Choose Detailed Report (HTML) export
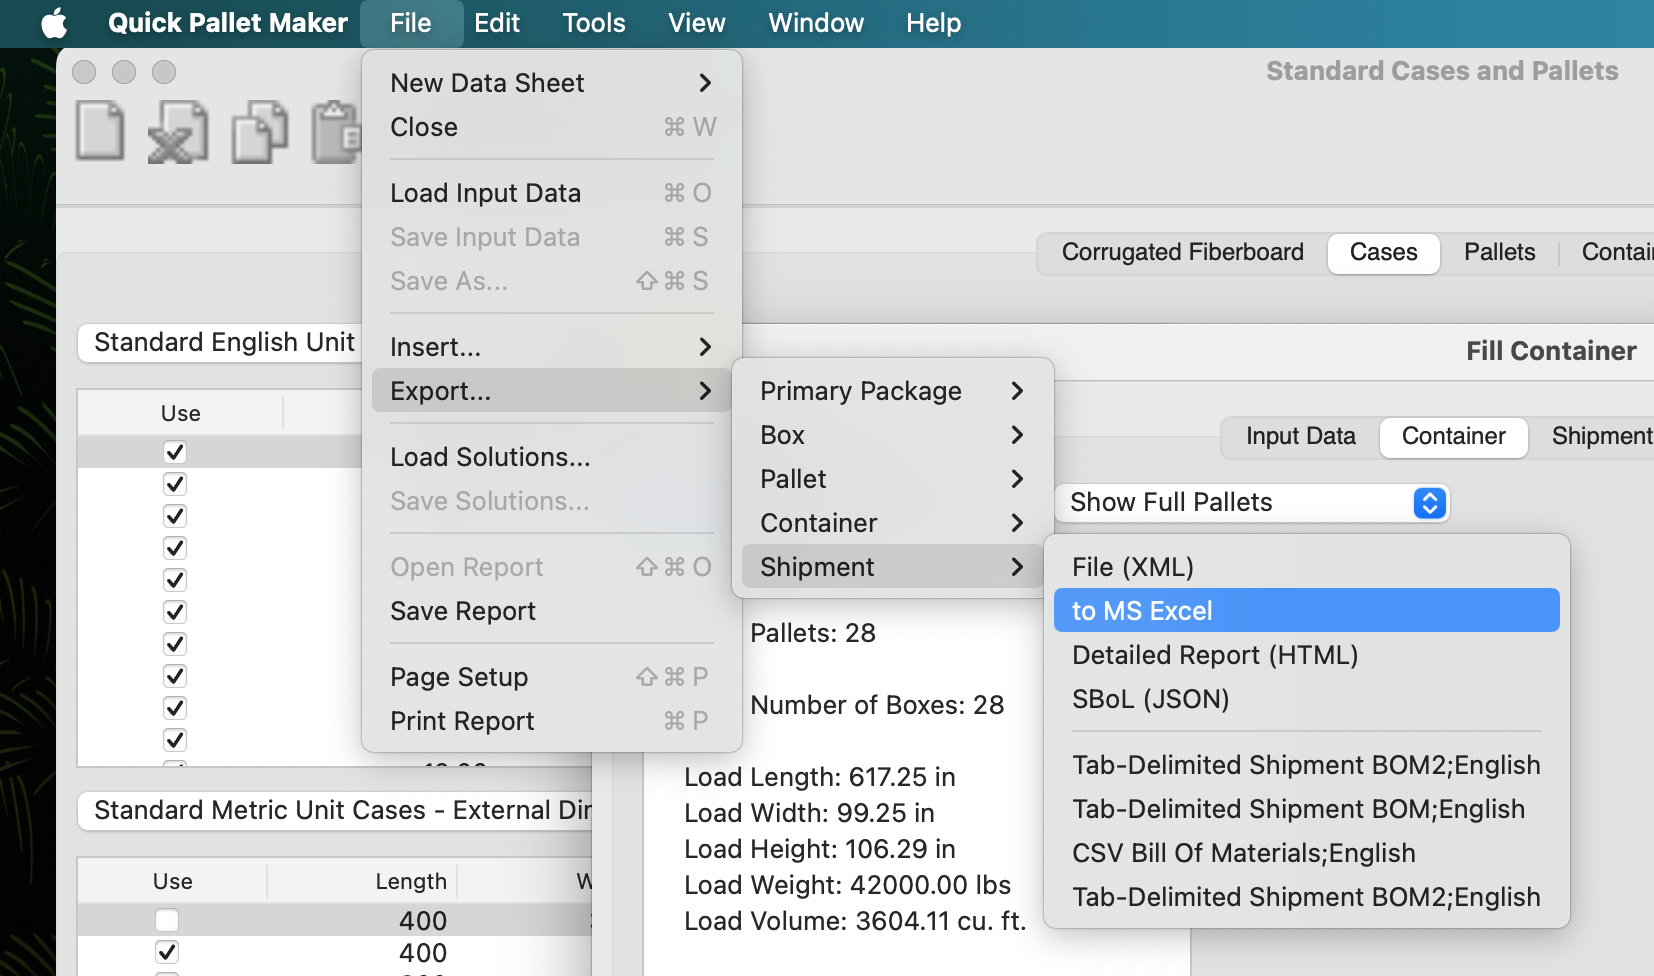The width and height of the screenshot is (1654, 976). click(1307, 655)
